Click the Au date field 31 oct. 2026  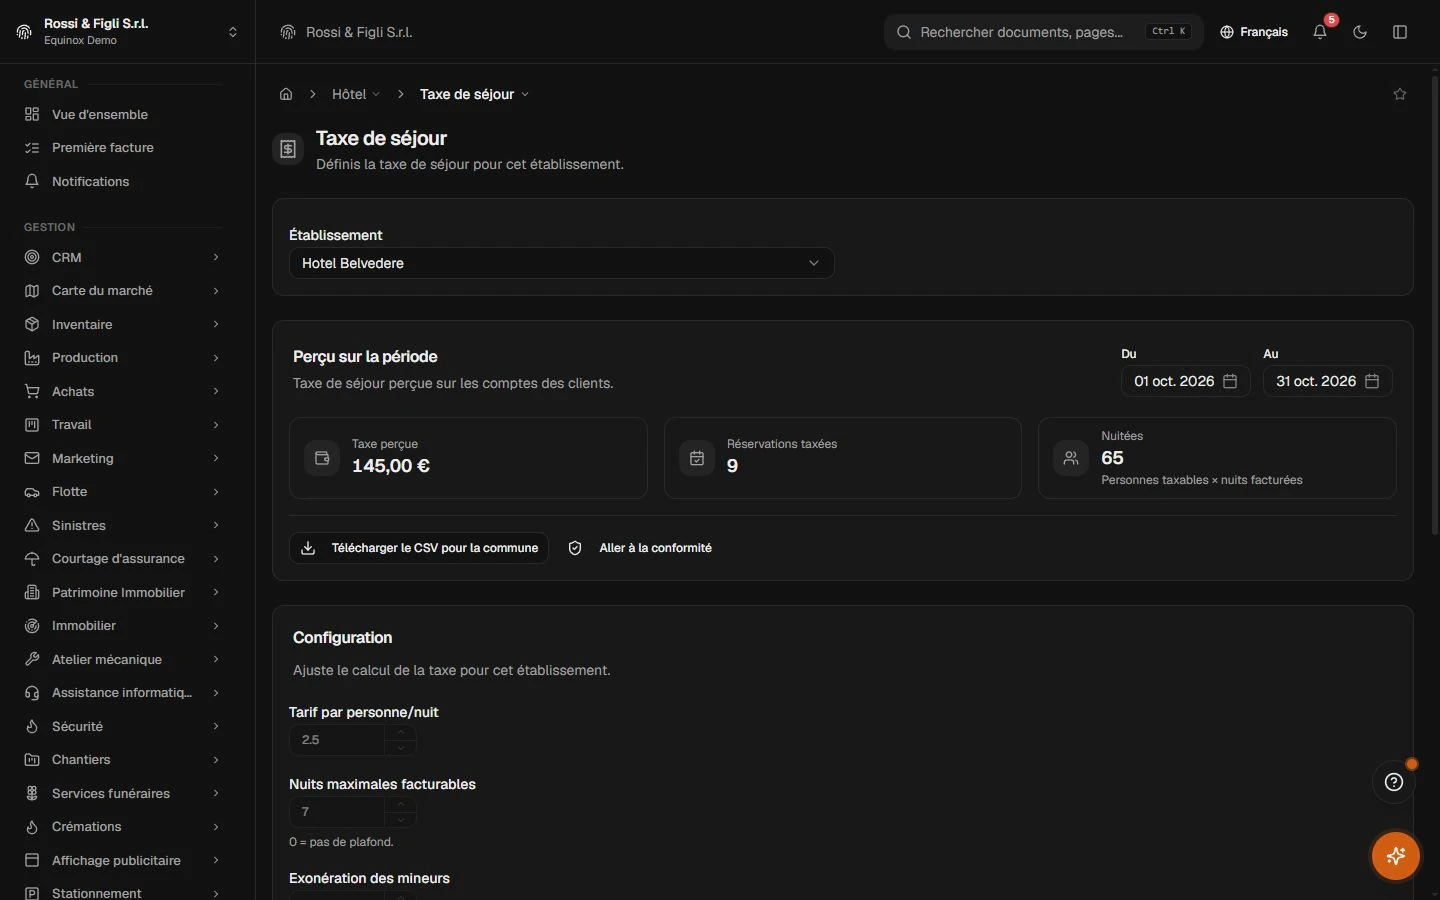coord(1328,381)
